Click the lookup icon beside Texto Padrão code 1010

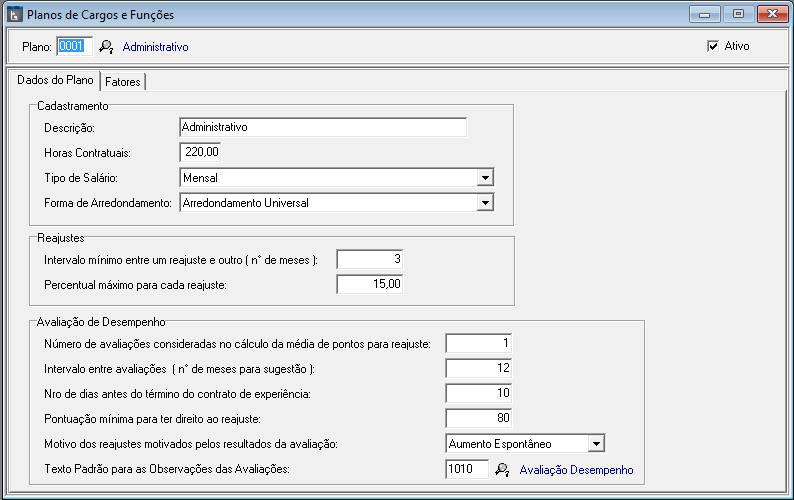502,470
